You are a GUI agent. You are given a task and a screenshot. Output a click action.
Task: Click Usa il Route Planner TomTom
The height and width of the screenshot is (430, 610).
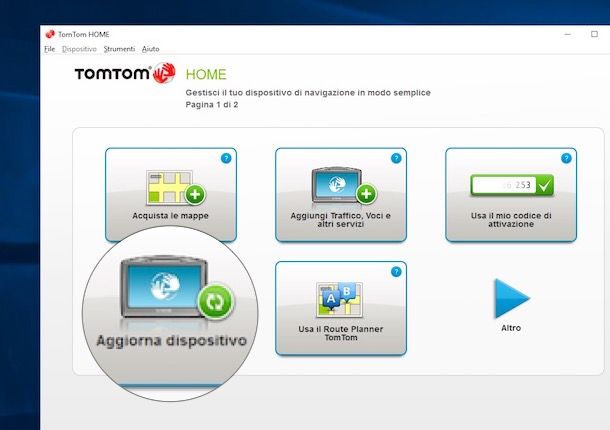(x=341, y=308)
